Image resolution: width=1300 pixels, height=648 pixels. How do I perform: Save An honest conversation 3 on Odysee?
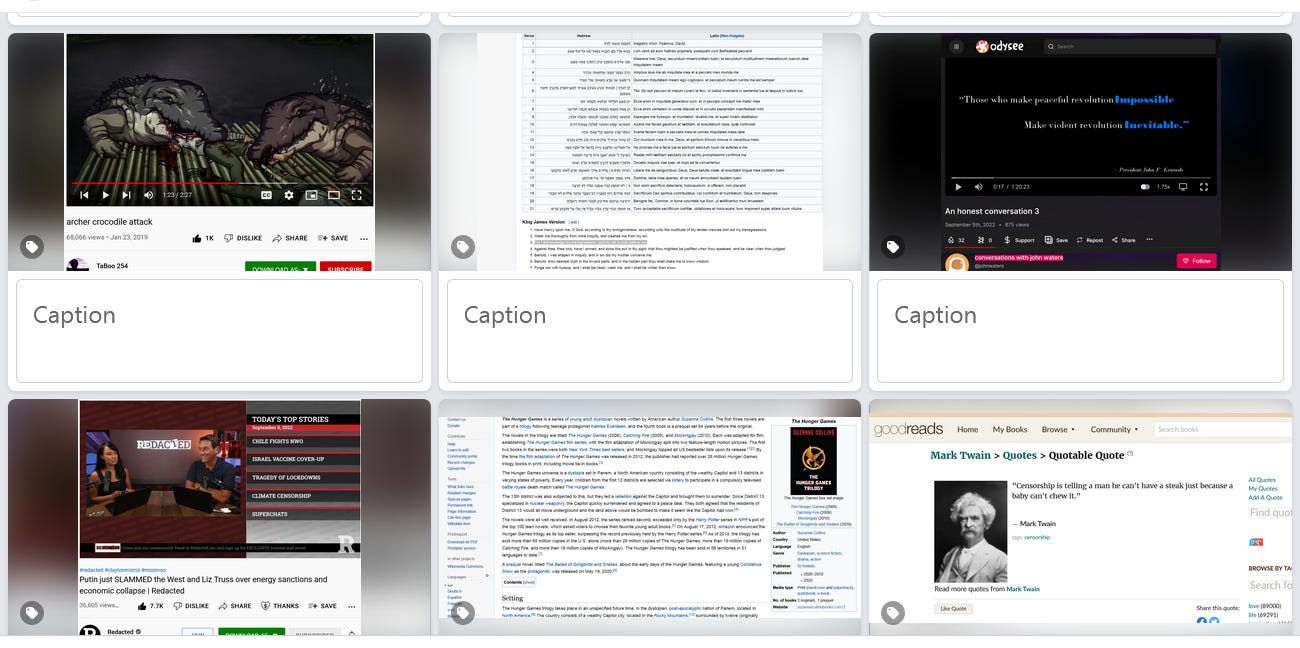coord(1056,240)
